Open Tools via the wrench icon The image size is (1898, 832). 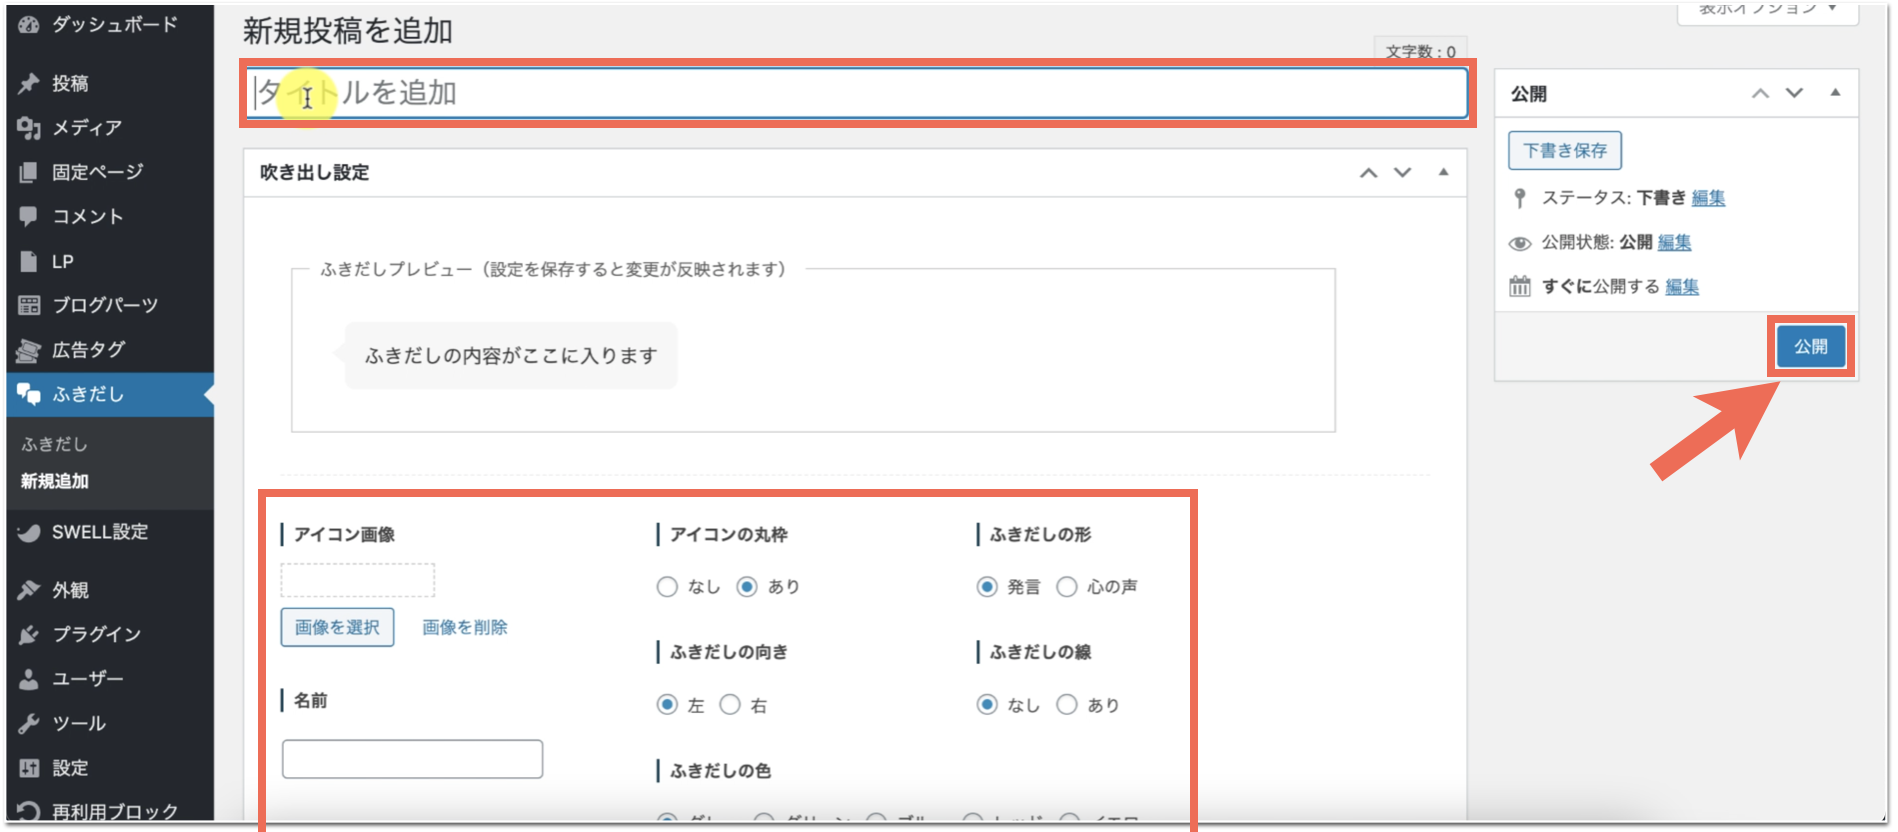(x=28, y=723)
